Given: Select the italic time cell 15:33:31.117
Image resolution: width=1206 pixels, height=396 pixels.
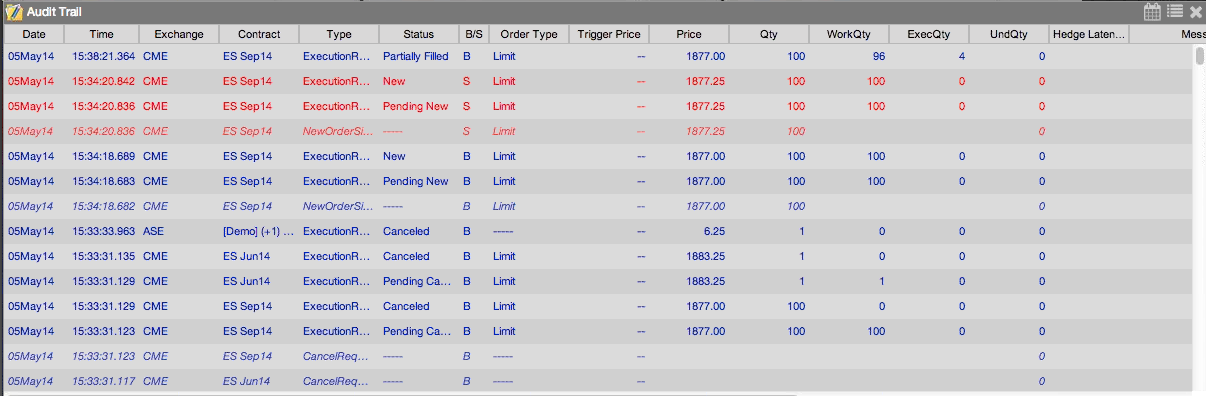Looking at the screenshot, I should pos(104,381).
